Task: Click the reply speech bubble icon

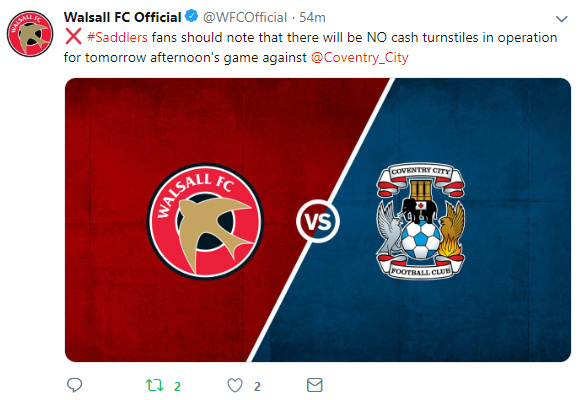Action: 74,385
